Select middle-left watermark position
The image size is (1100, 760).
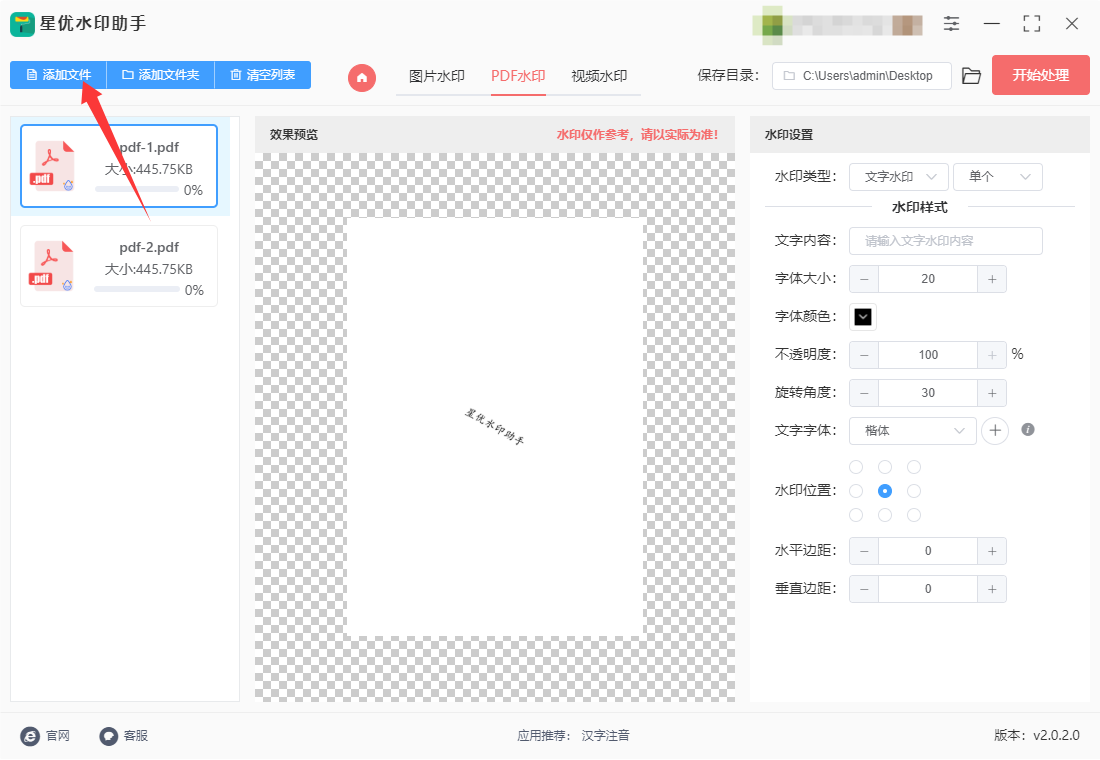coord(856,491)
